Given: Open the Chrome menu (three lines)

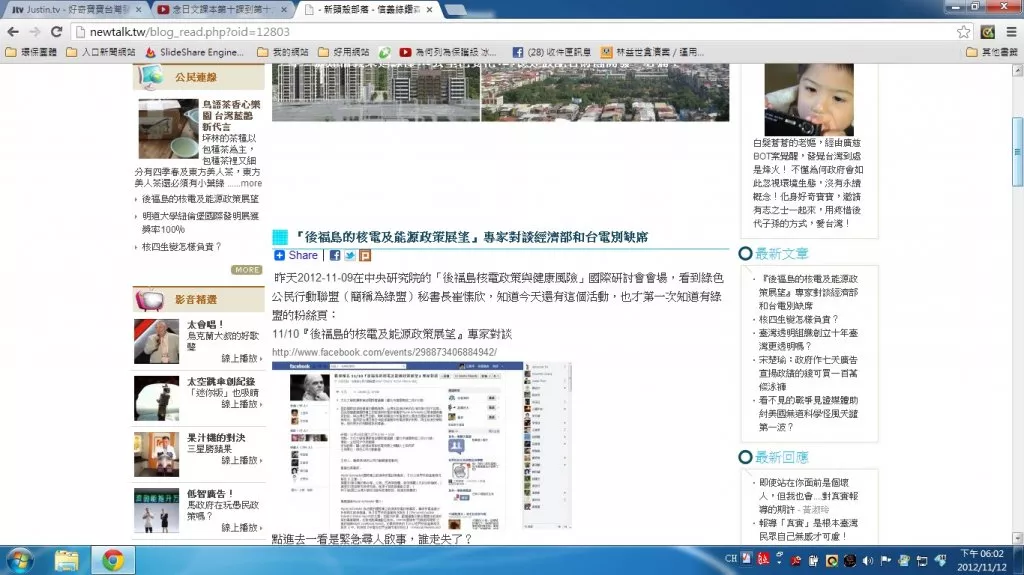Looking at the screenshot, I should click(x=1011, y=31).
